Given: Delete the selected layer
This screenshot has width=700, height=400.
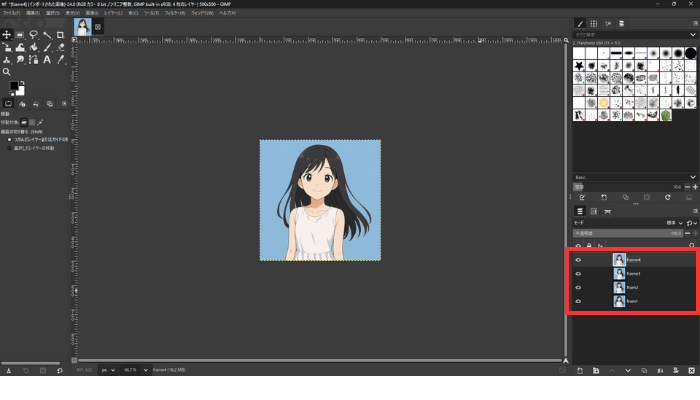Looking at the screenshot, I should click(x=692, y=371).
